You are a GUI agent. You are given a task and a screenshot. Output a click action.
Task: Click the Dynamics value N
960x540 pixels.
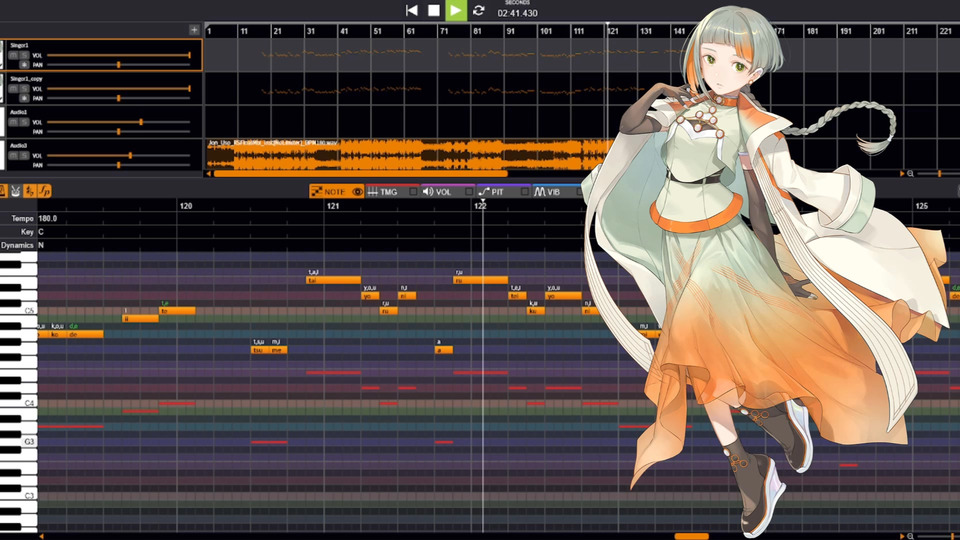tap(41, 246)
